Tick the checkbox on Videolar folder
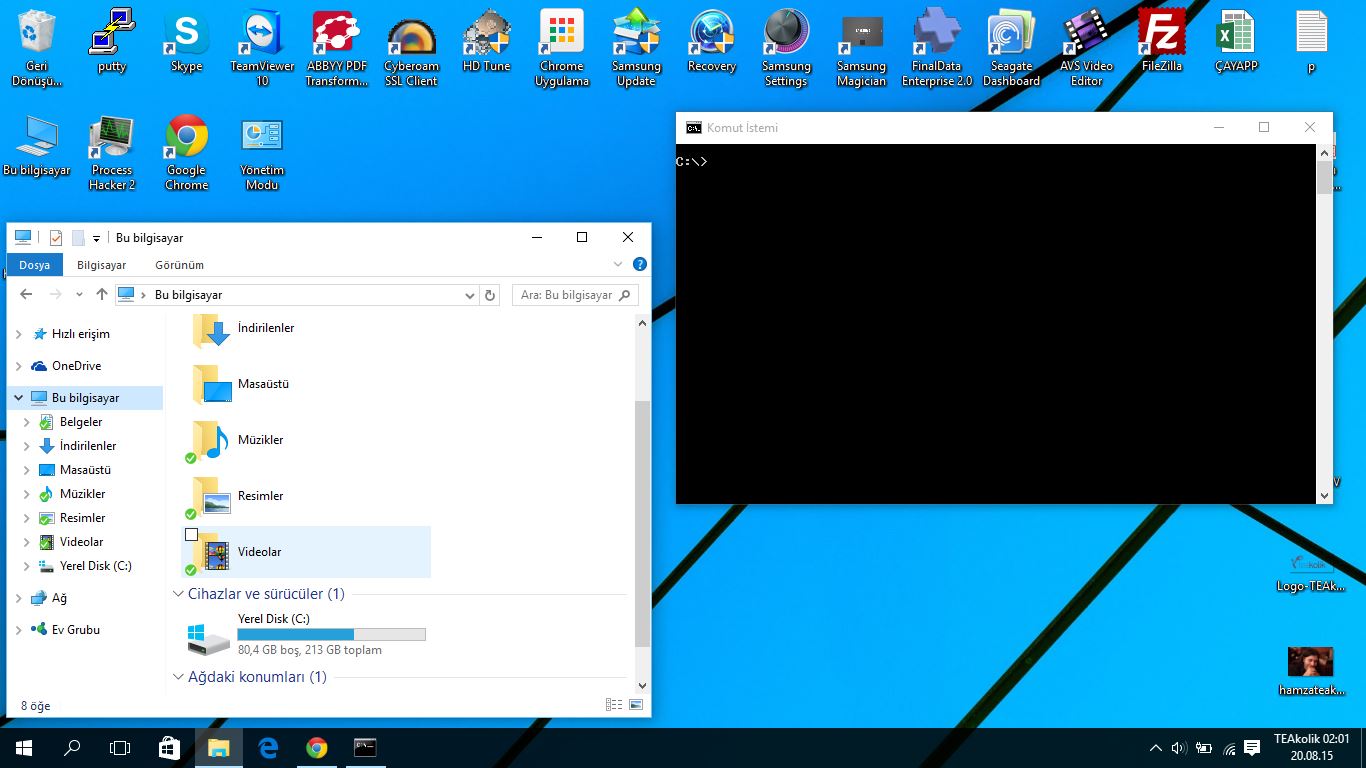Image resolution: width=1366 pixels, height=768 pixels. [192, 535]
